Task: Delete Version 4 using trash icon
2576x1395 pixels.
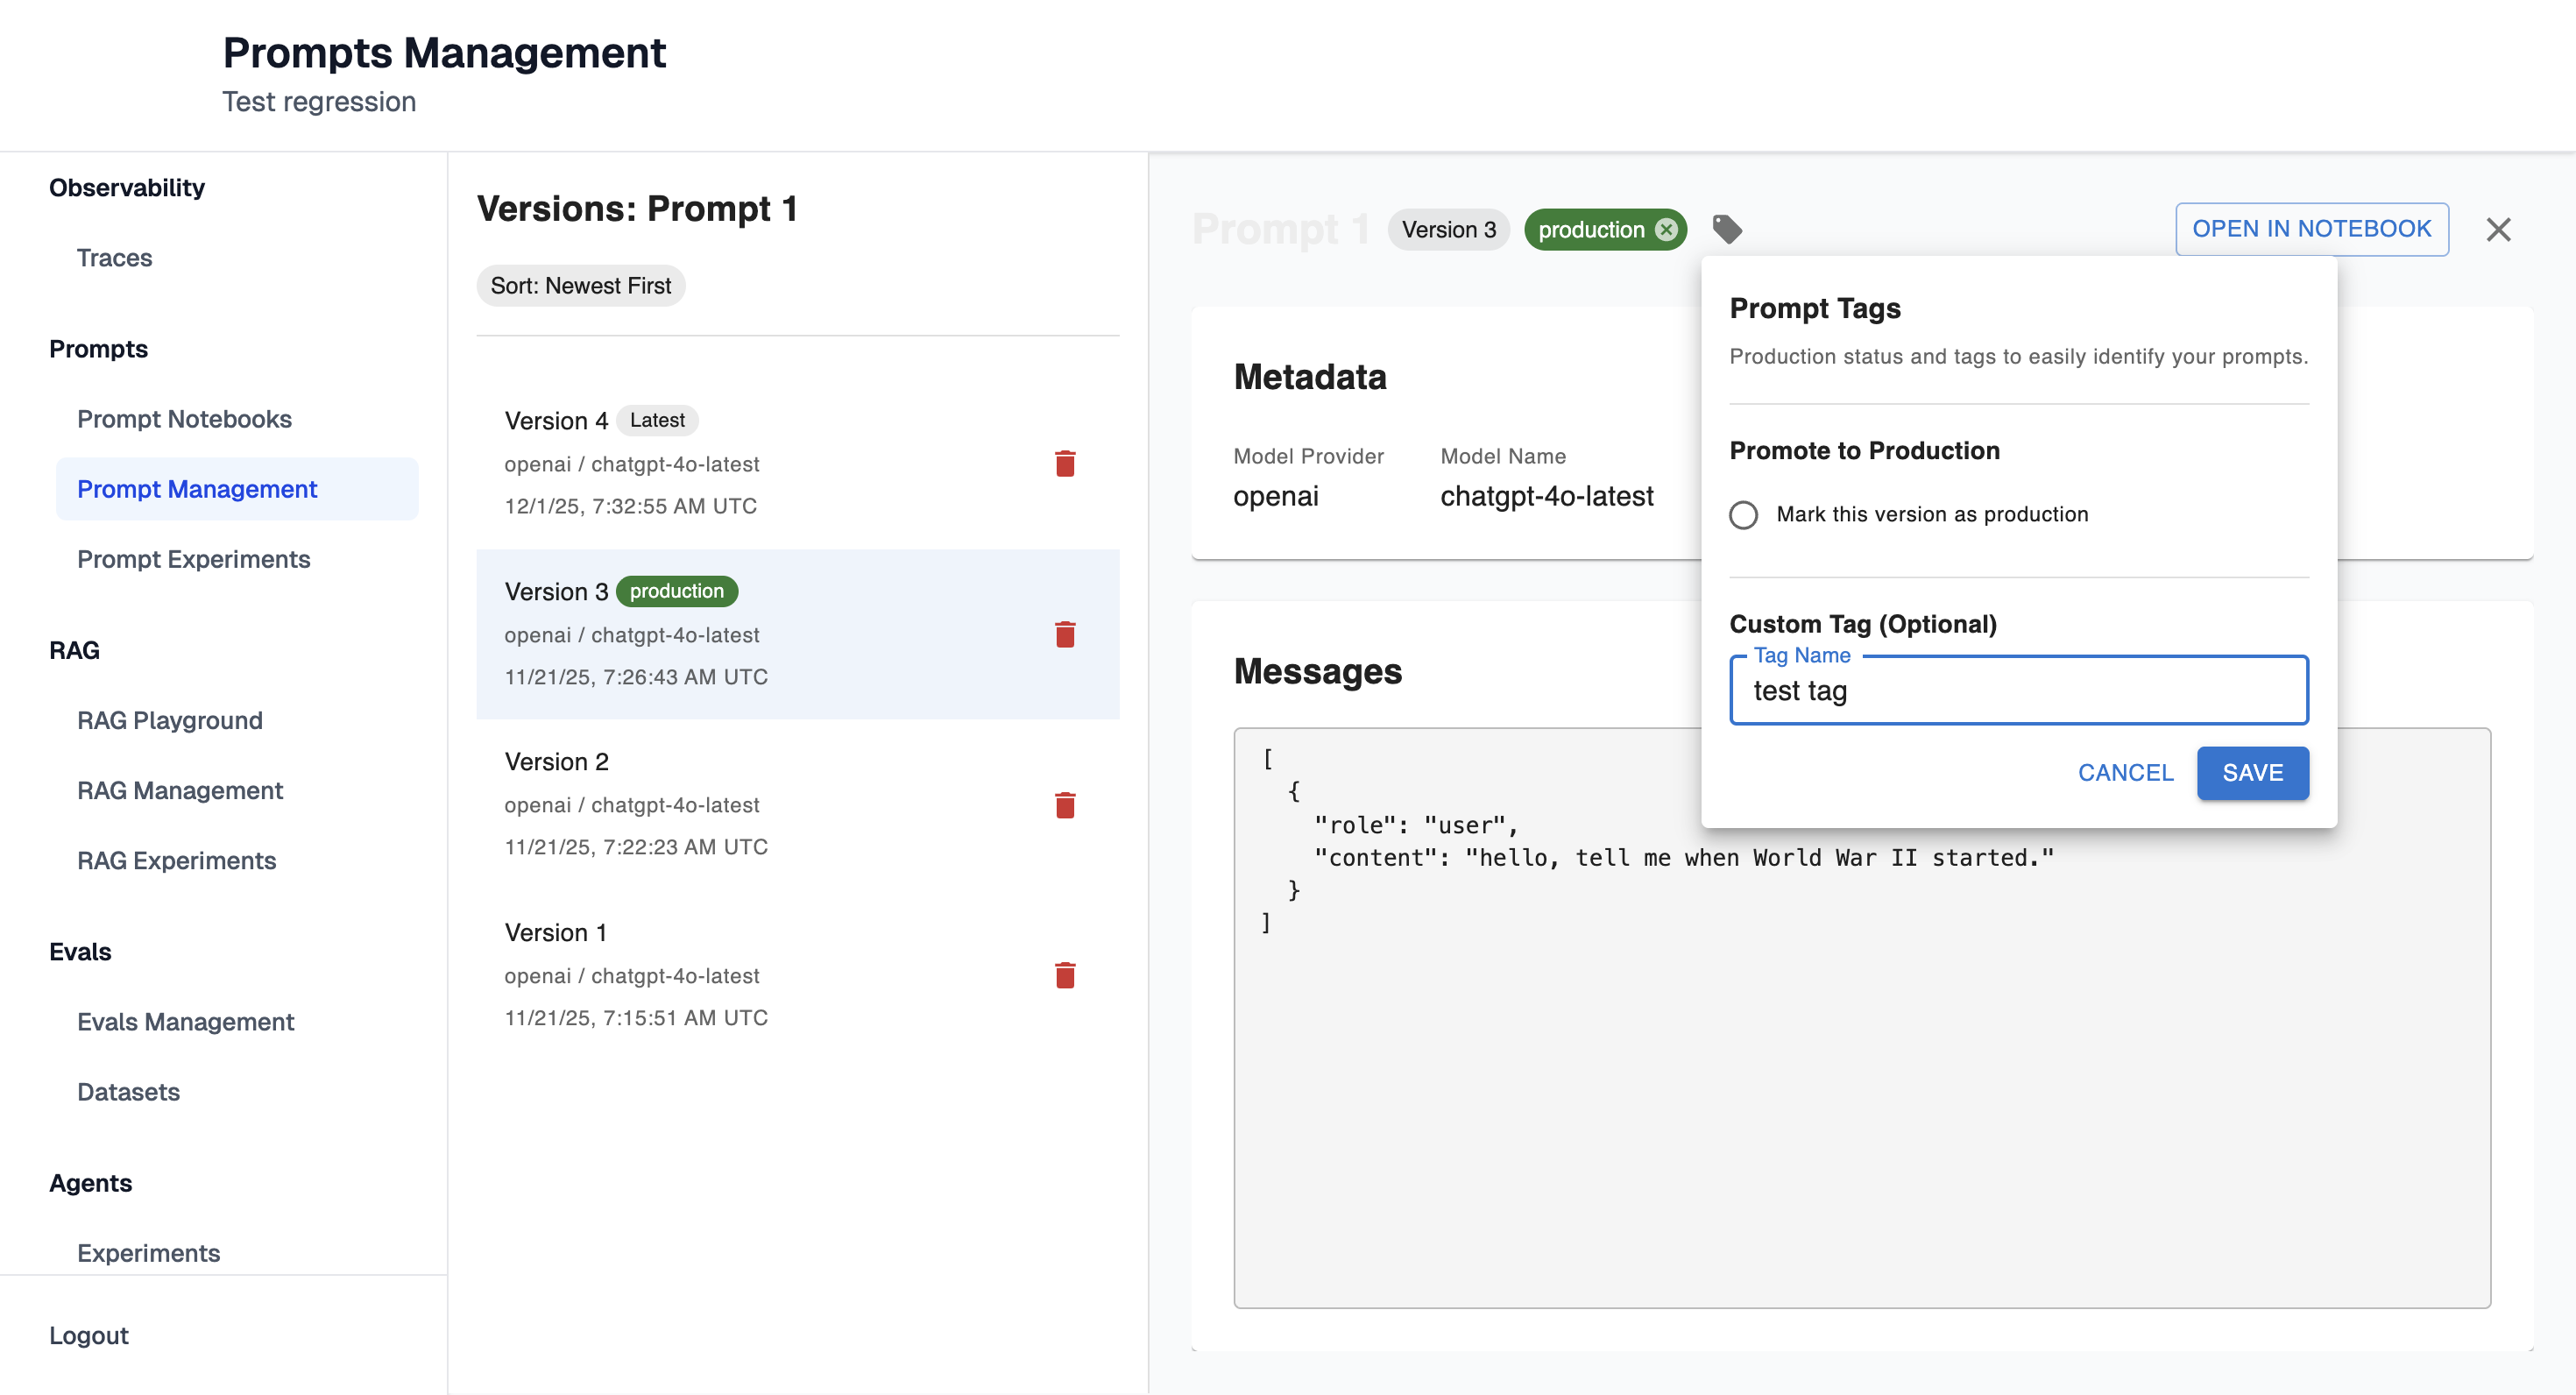Action: click(x=1065, y=464)
